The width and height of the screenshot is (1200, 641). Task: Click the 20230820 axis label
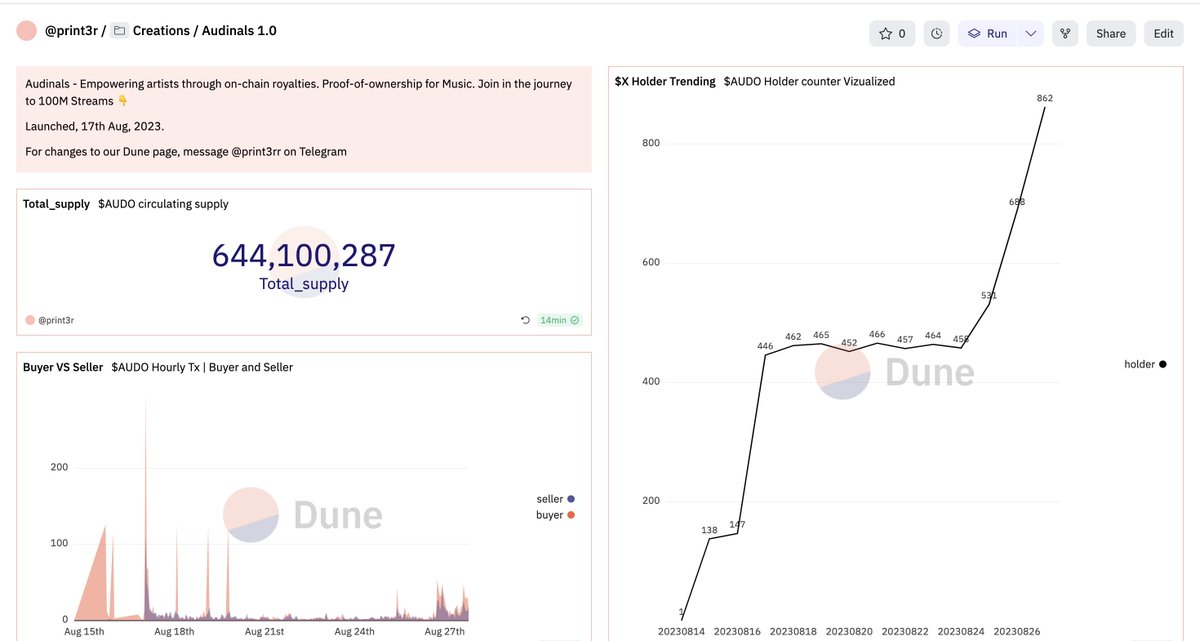850,632
